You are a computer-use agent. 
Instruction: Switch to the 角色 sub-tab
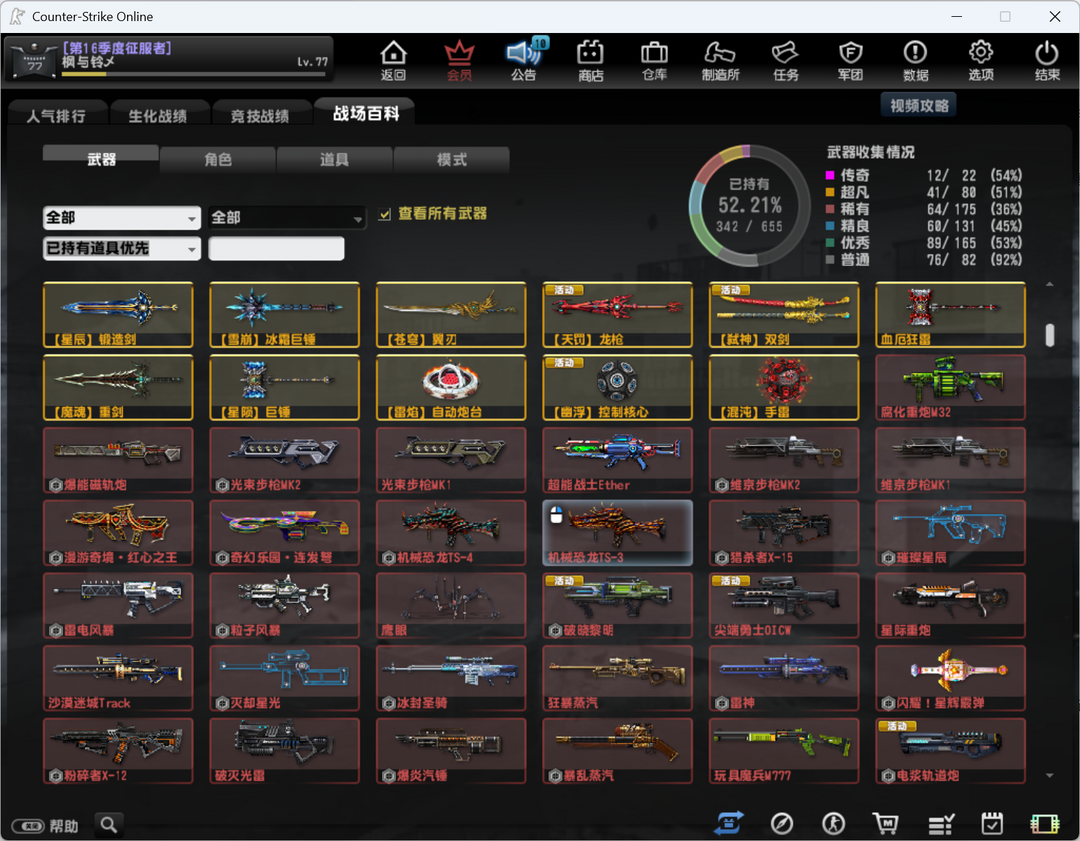(x=218, y=160)
